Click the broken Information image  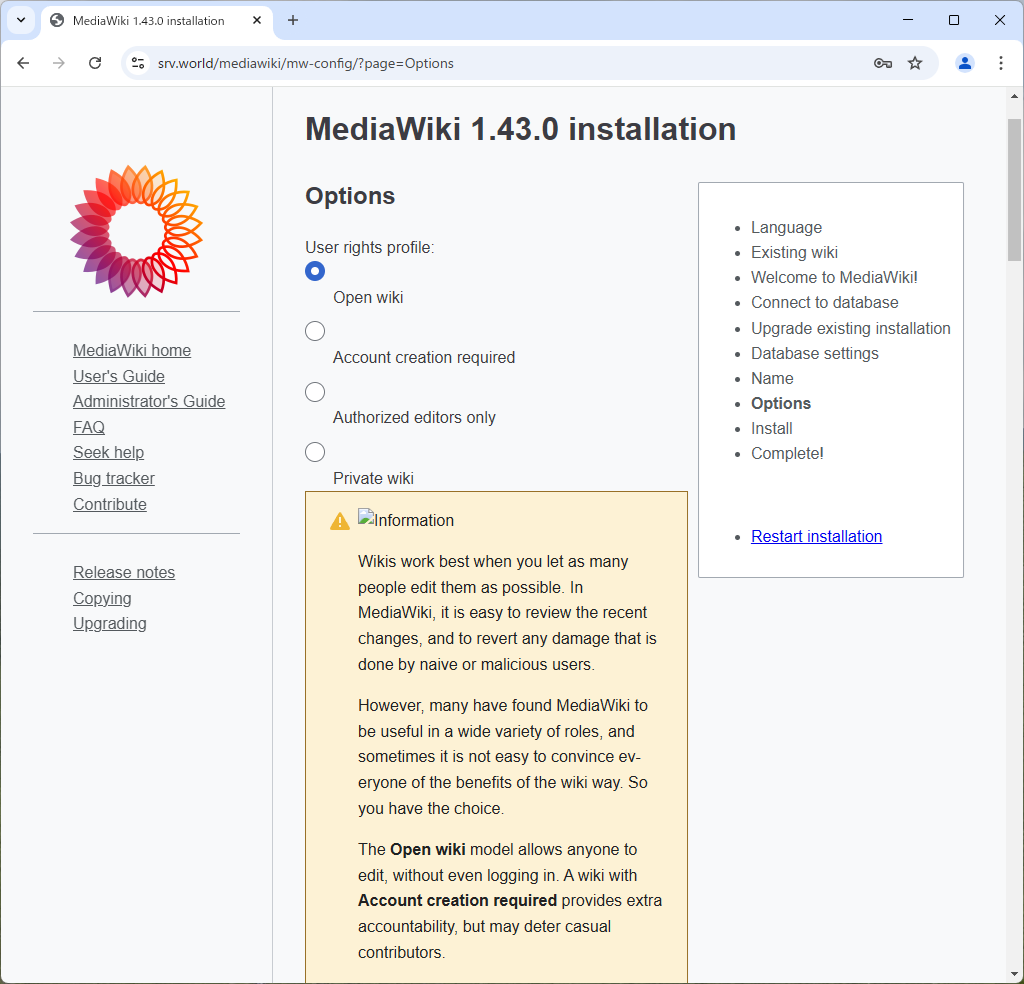(x=406, y=520)
